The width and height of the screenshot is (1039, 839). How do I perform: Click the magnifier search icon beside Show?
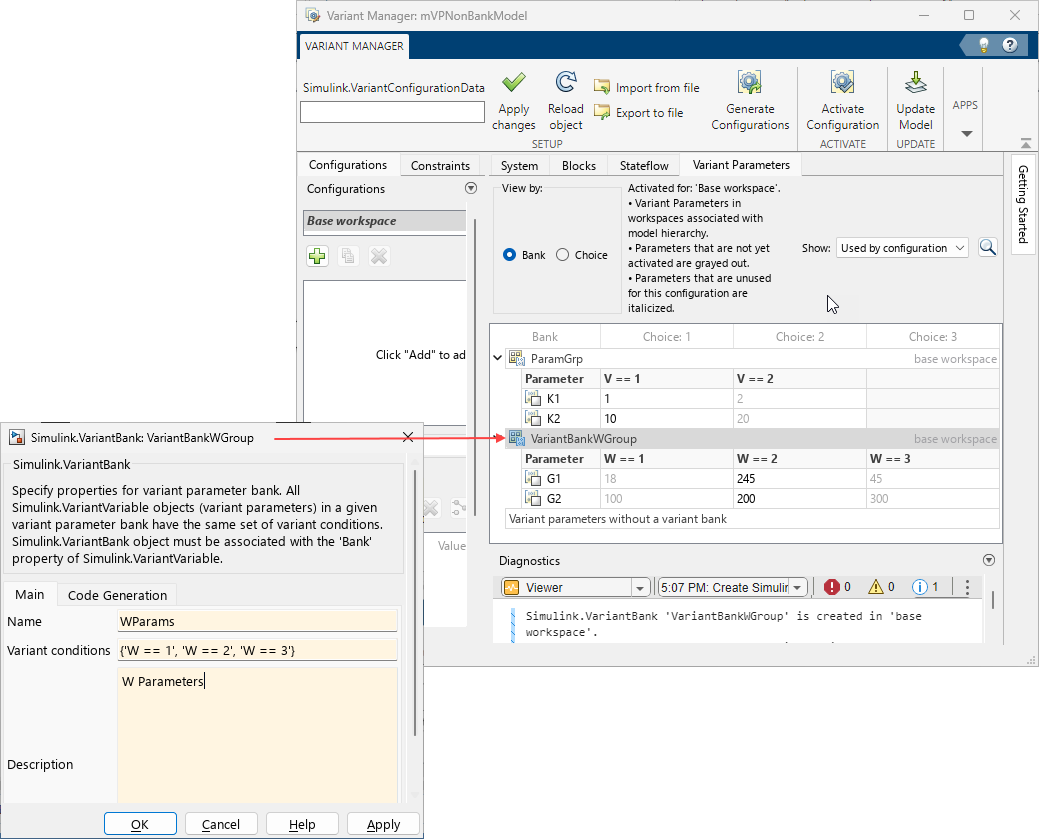pyautogui.click(x=987, y=248)
